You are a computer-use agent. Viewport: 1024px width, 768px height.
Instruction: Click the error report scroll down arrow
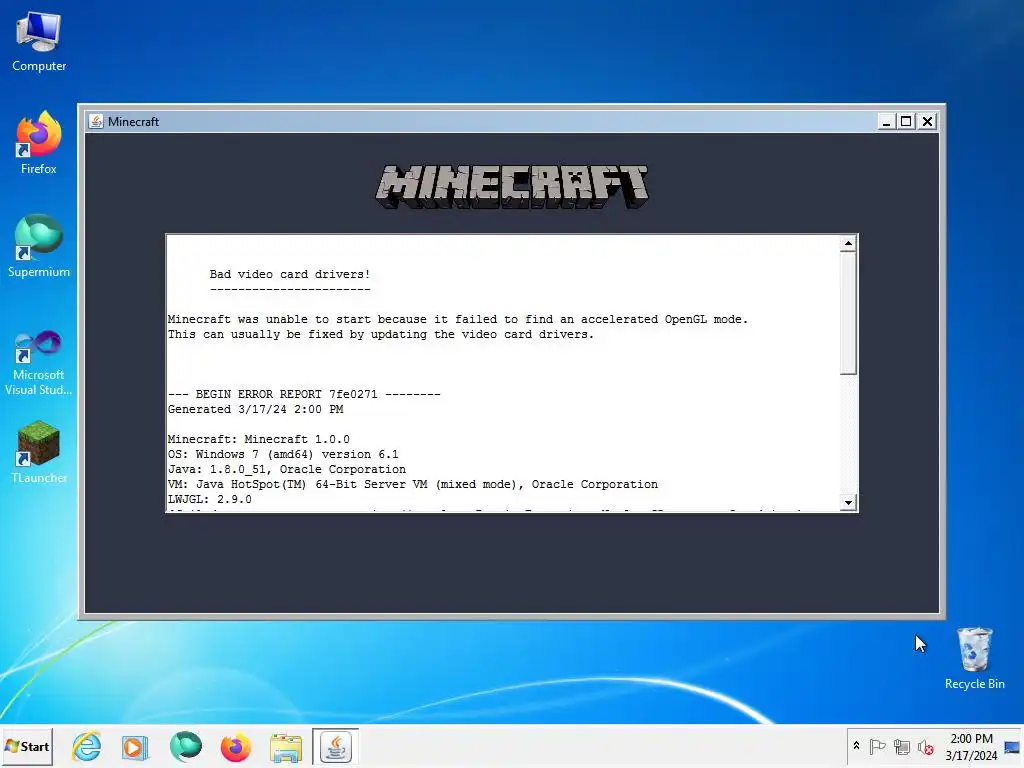(848, 502)
